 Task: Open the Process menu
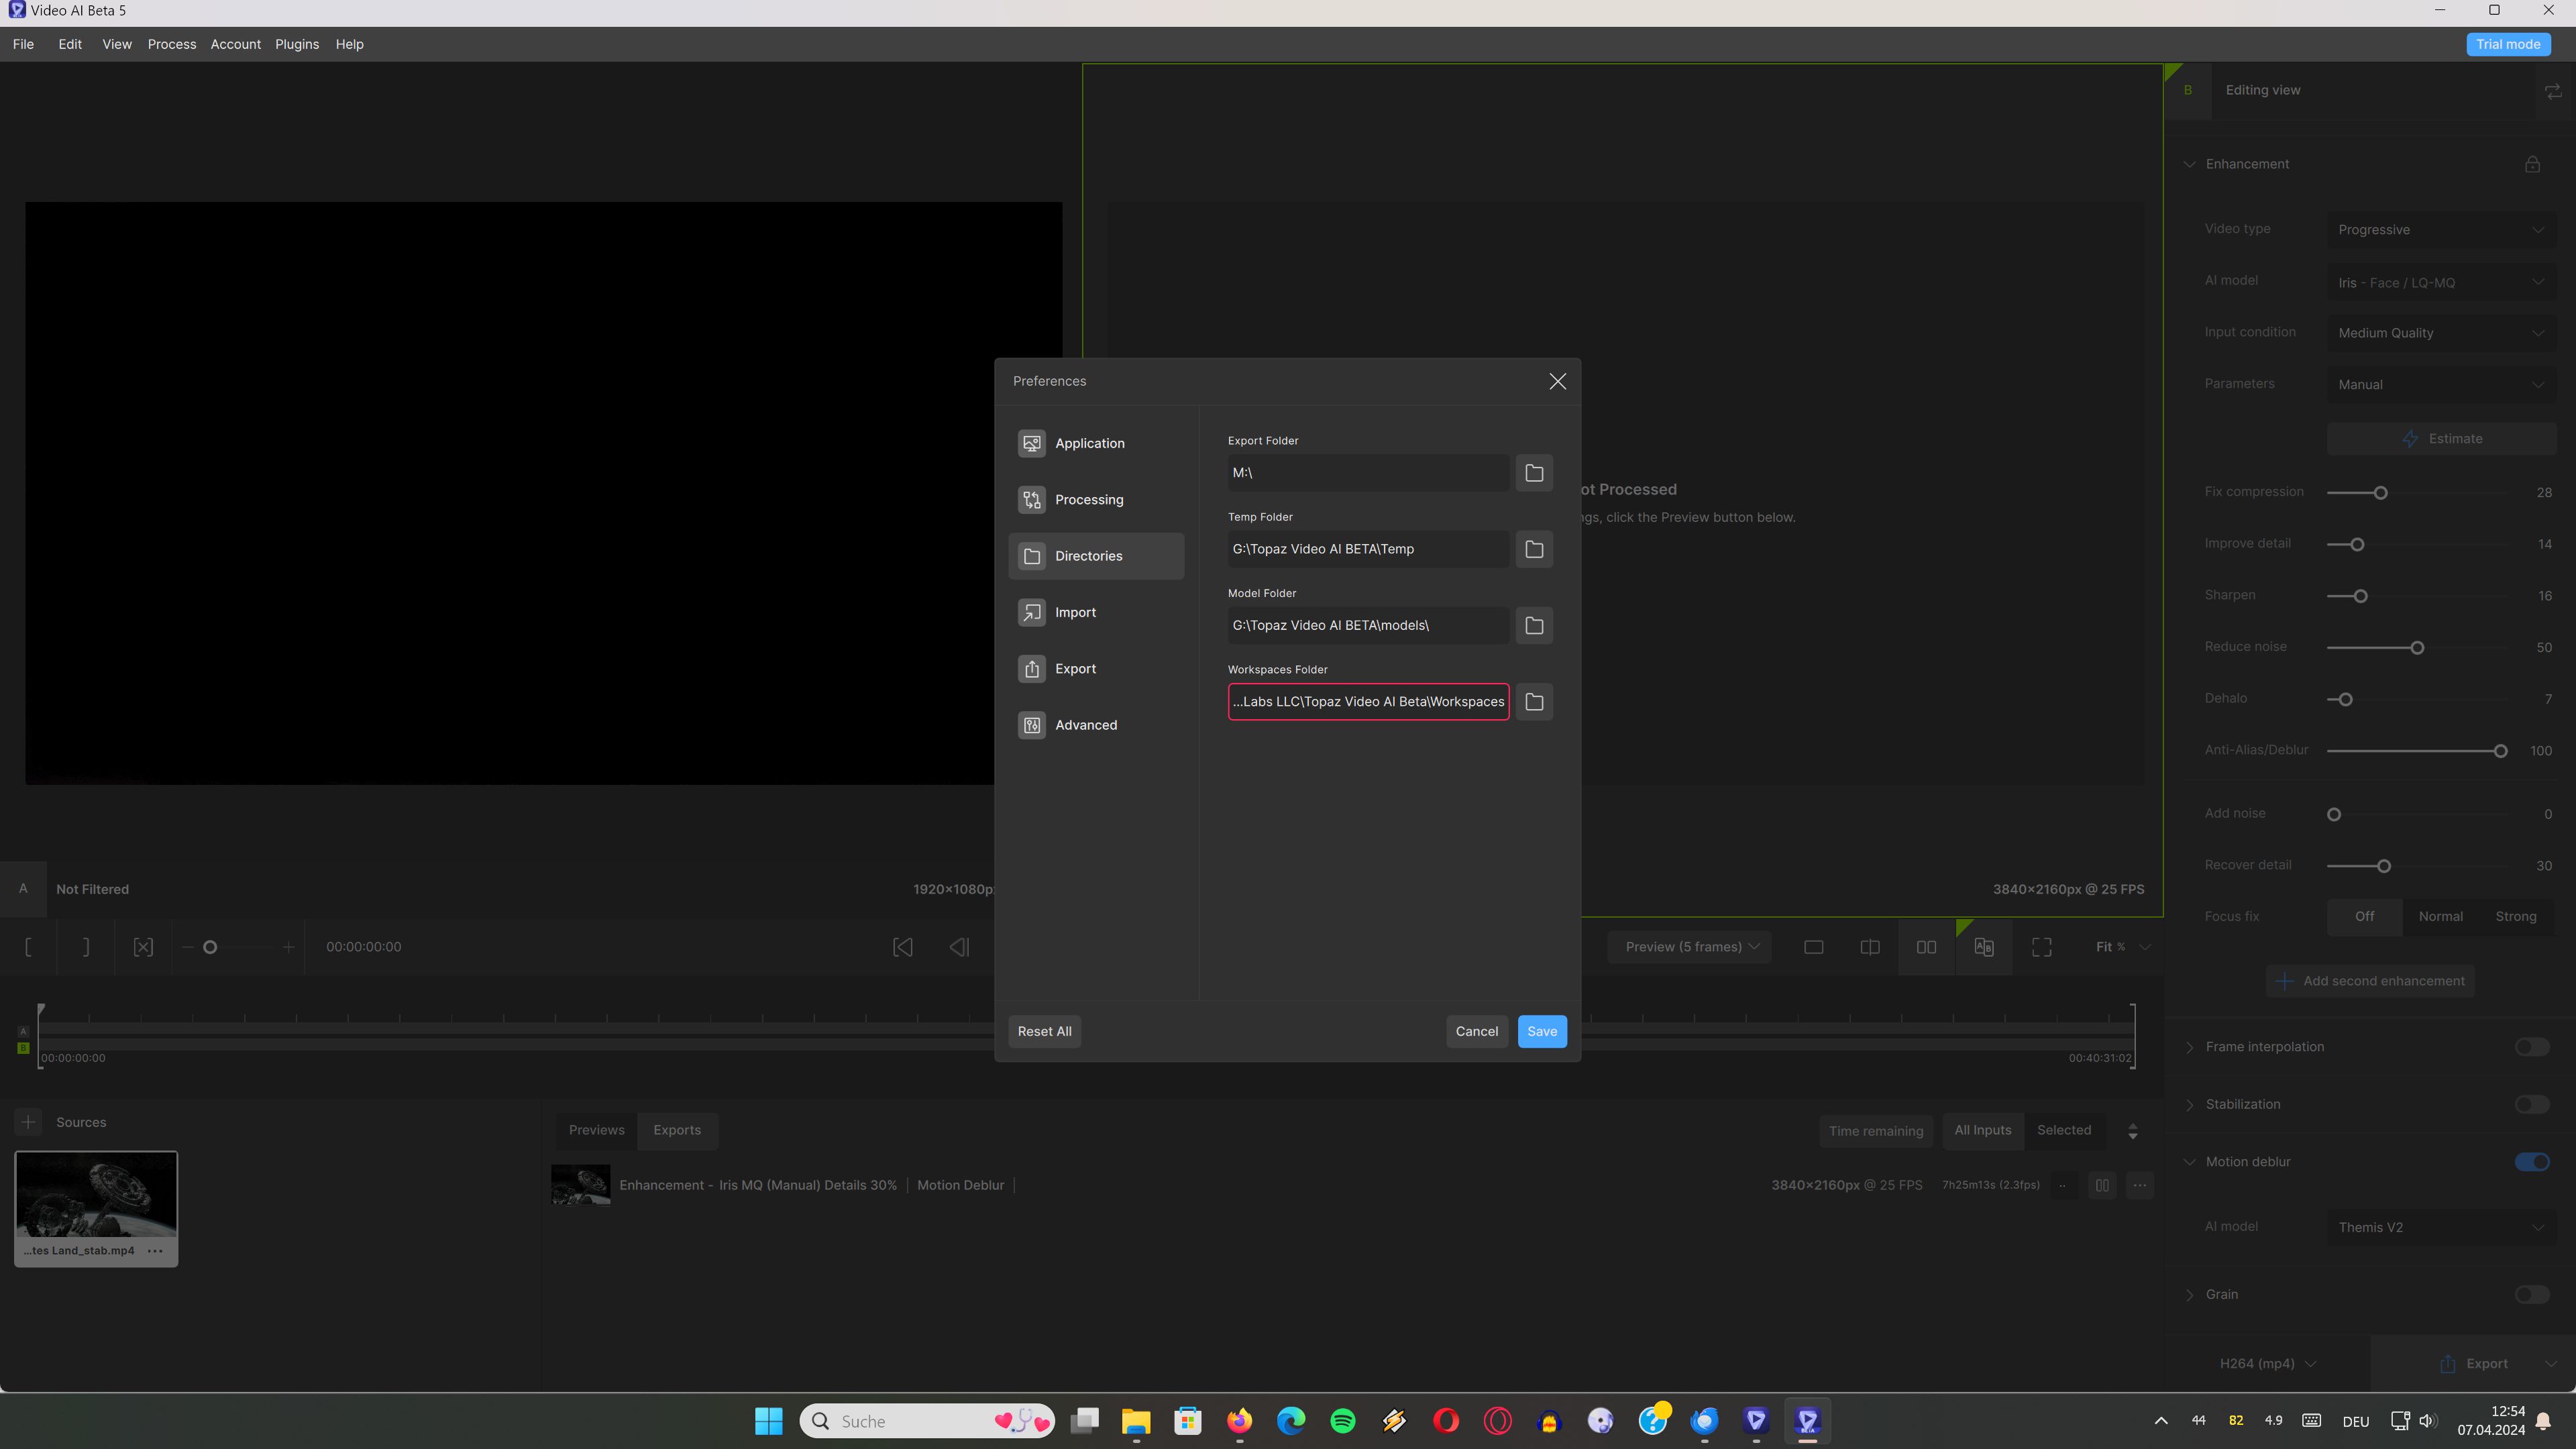pos(171,44)
